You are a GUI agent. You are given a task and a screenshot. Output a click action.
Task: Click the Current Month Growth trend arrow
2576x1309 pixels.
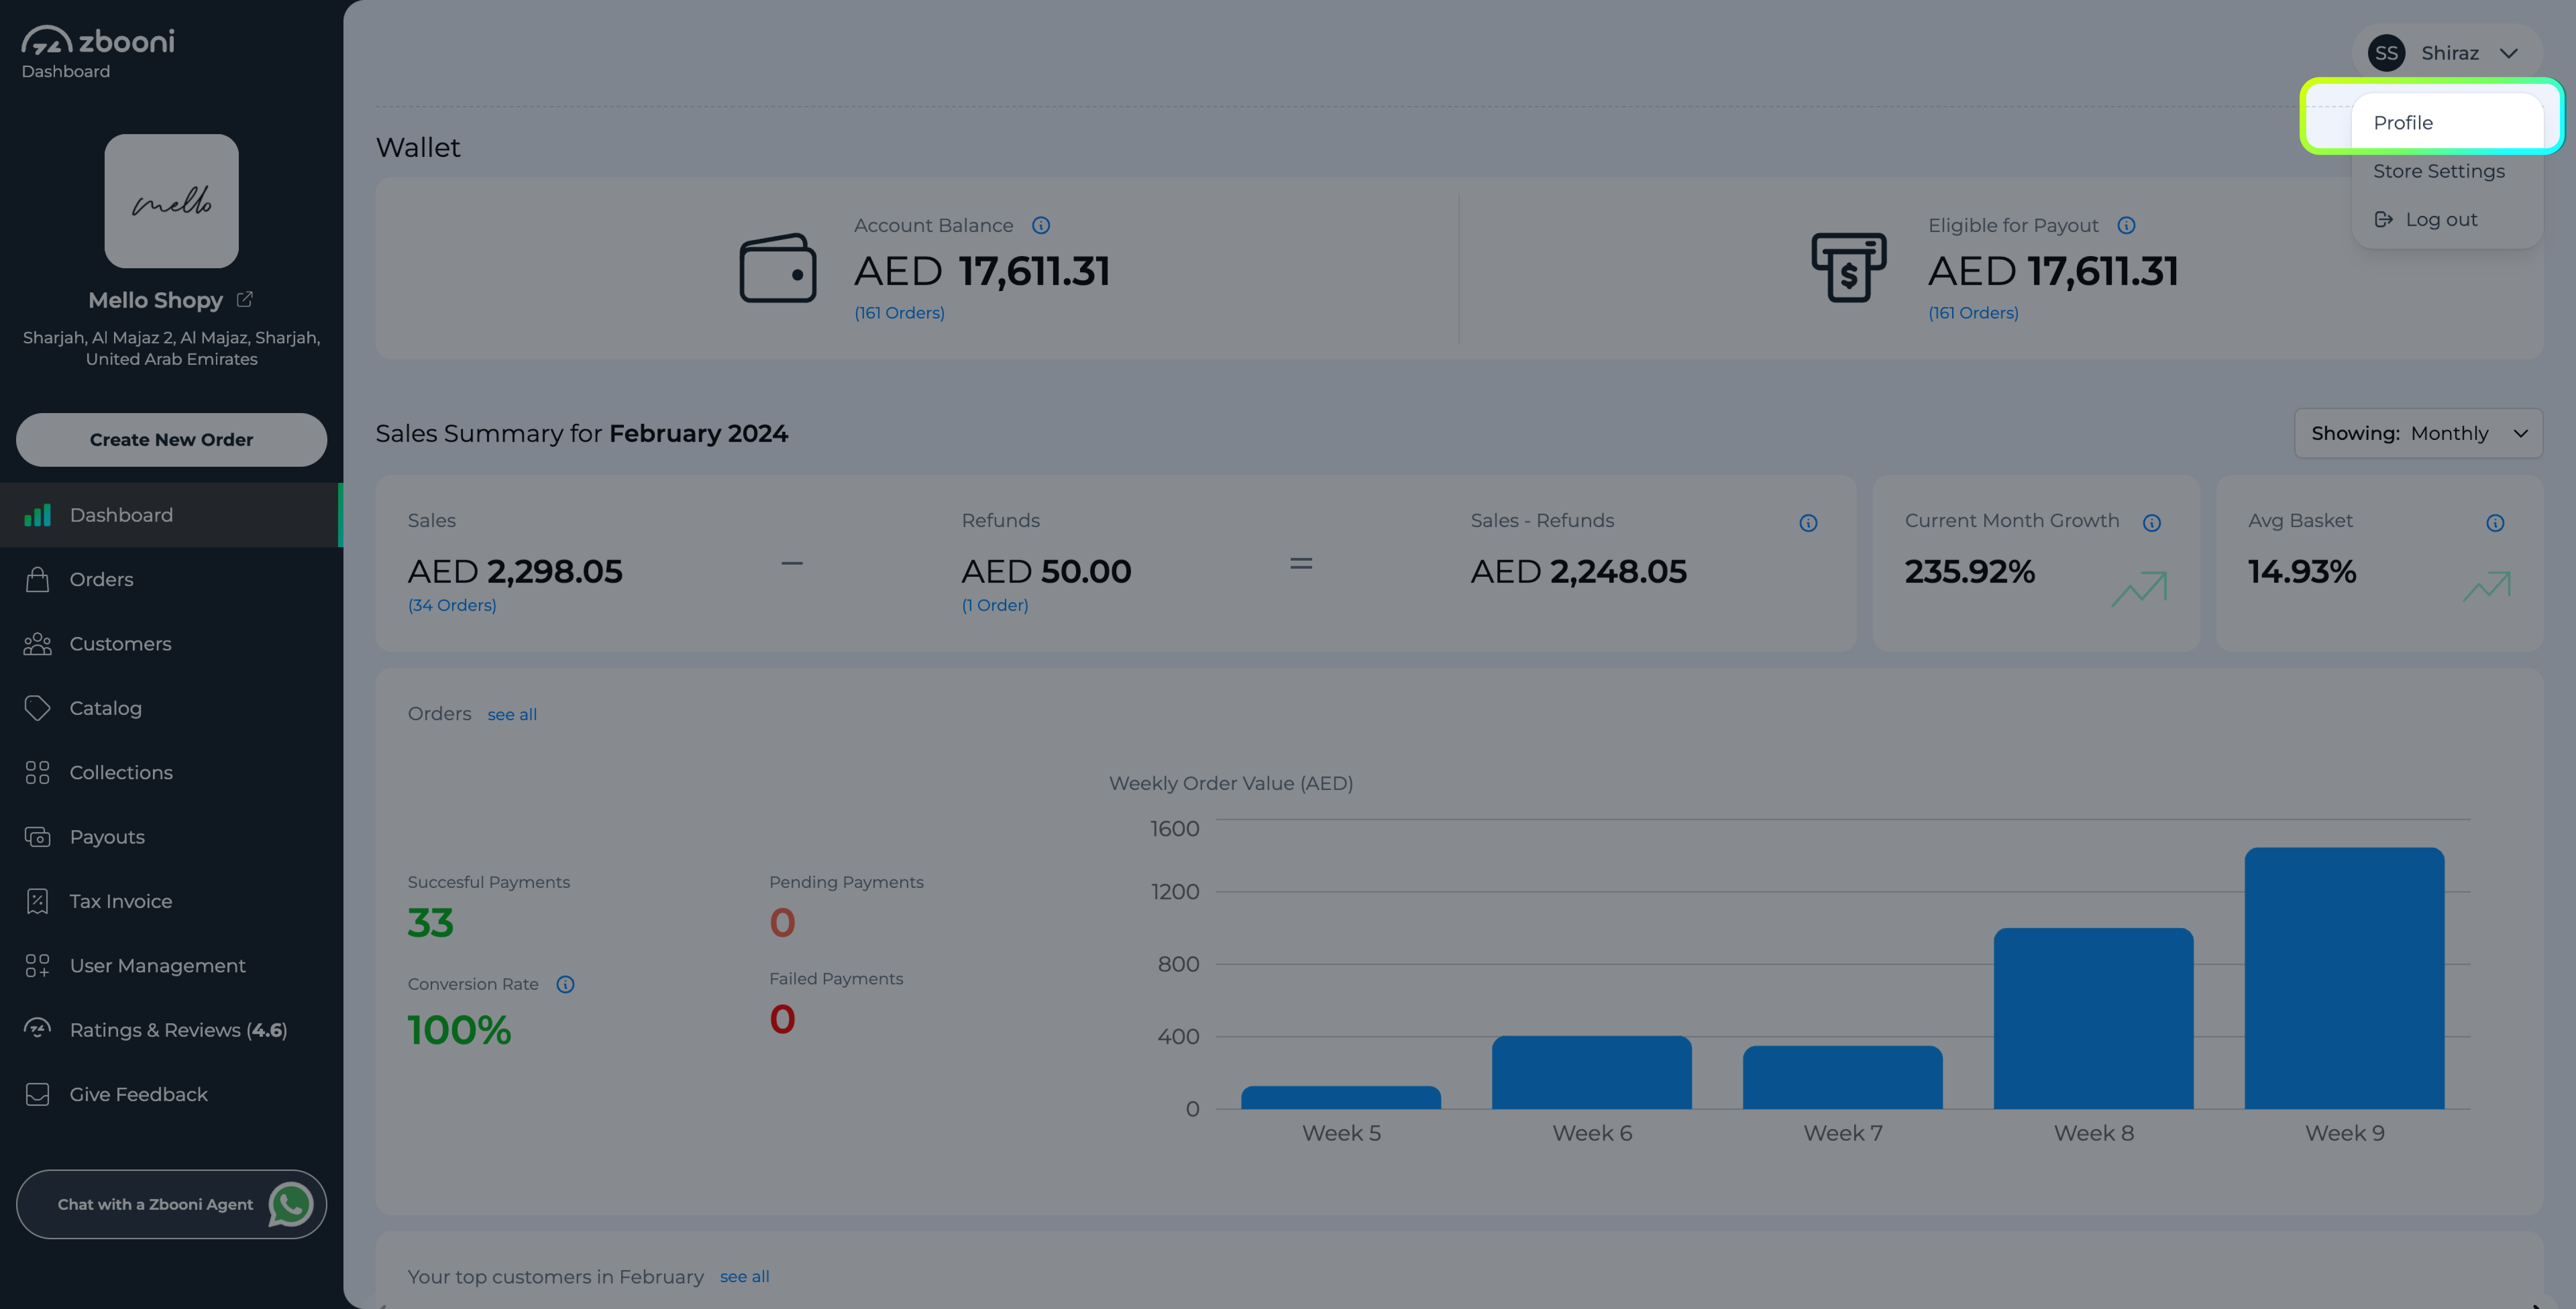(2139, 588)
